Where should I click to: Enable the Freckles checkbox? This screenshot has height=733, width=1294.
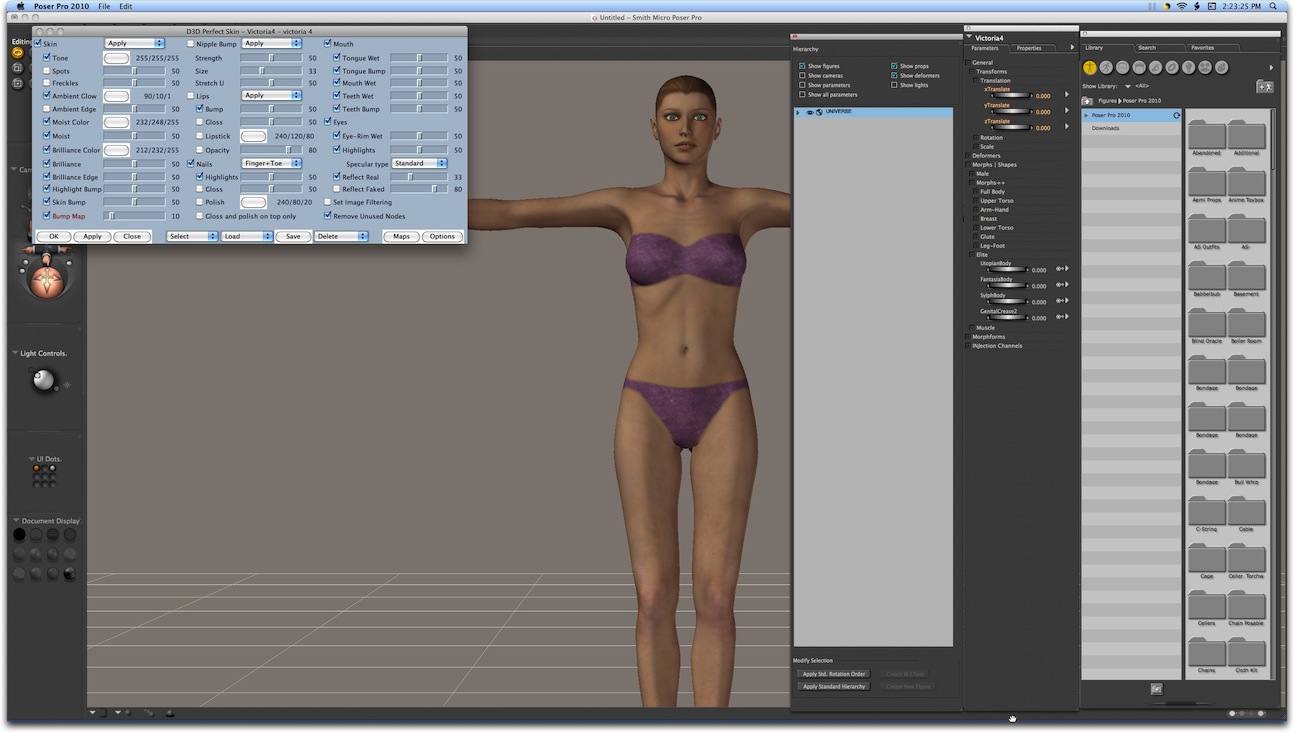[x=47, y=83]
